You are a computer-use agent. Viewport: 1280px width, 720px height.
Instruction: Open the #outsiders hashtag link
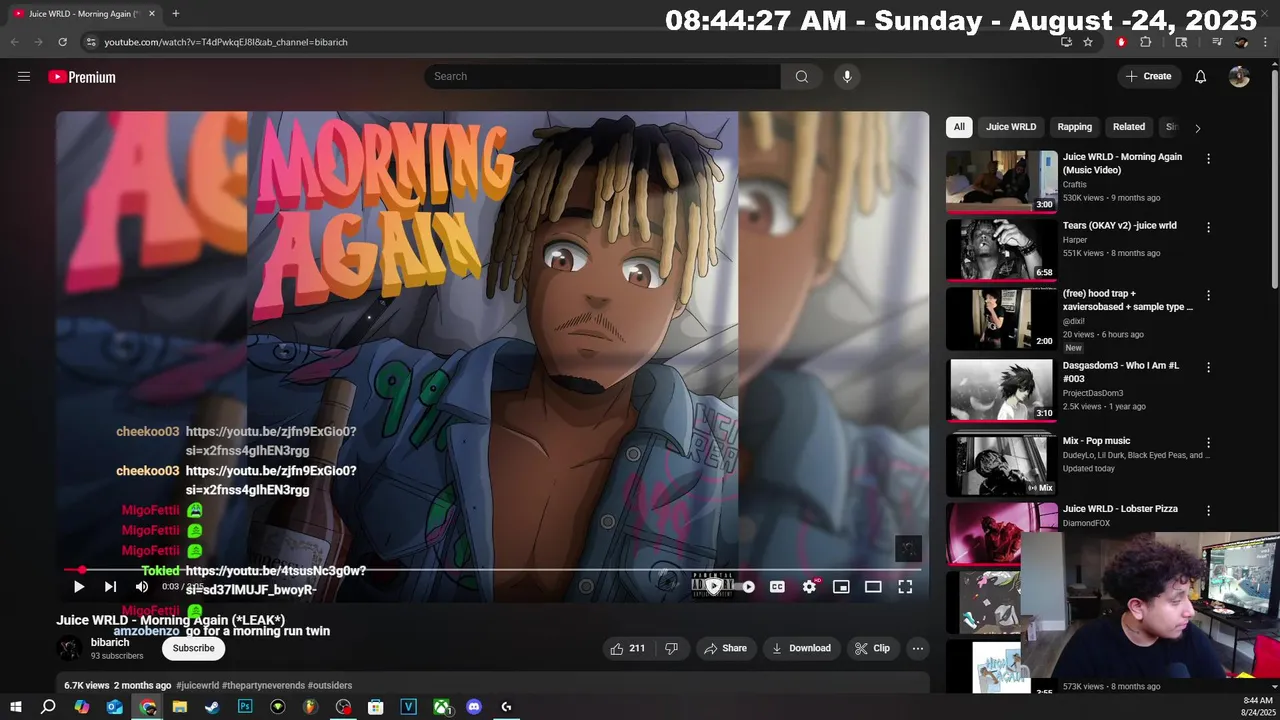pyautogui.click(x=330, y=685)
